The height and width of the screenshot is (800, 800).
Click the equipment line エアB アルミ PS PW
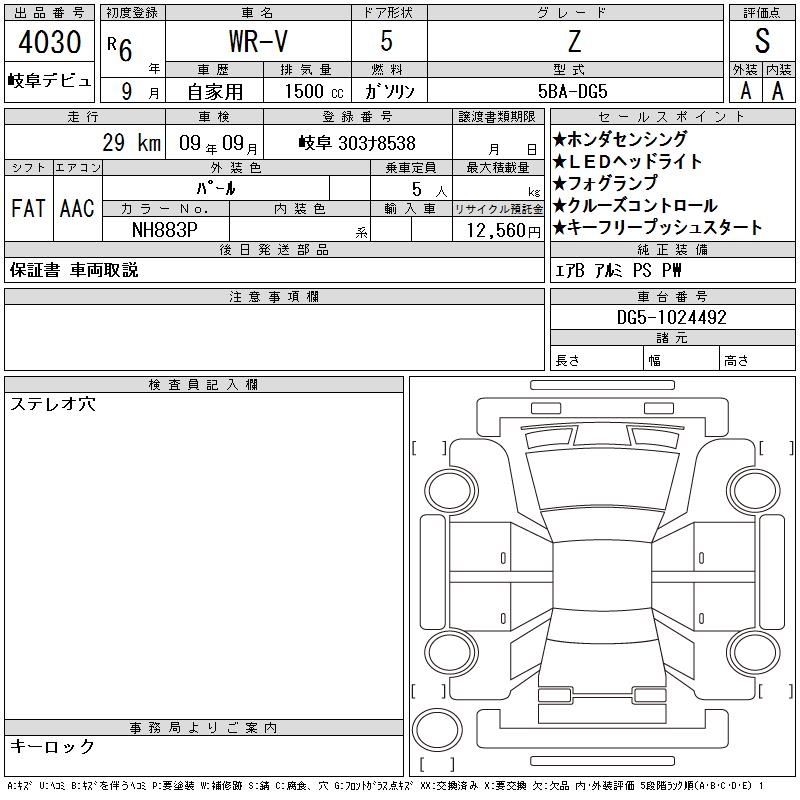point(618,270)
